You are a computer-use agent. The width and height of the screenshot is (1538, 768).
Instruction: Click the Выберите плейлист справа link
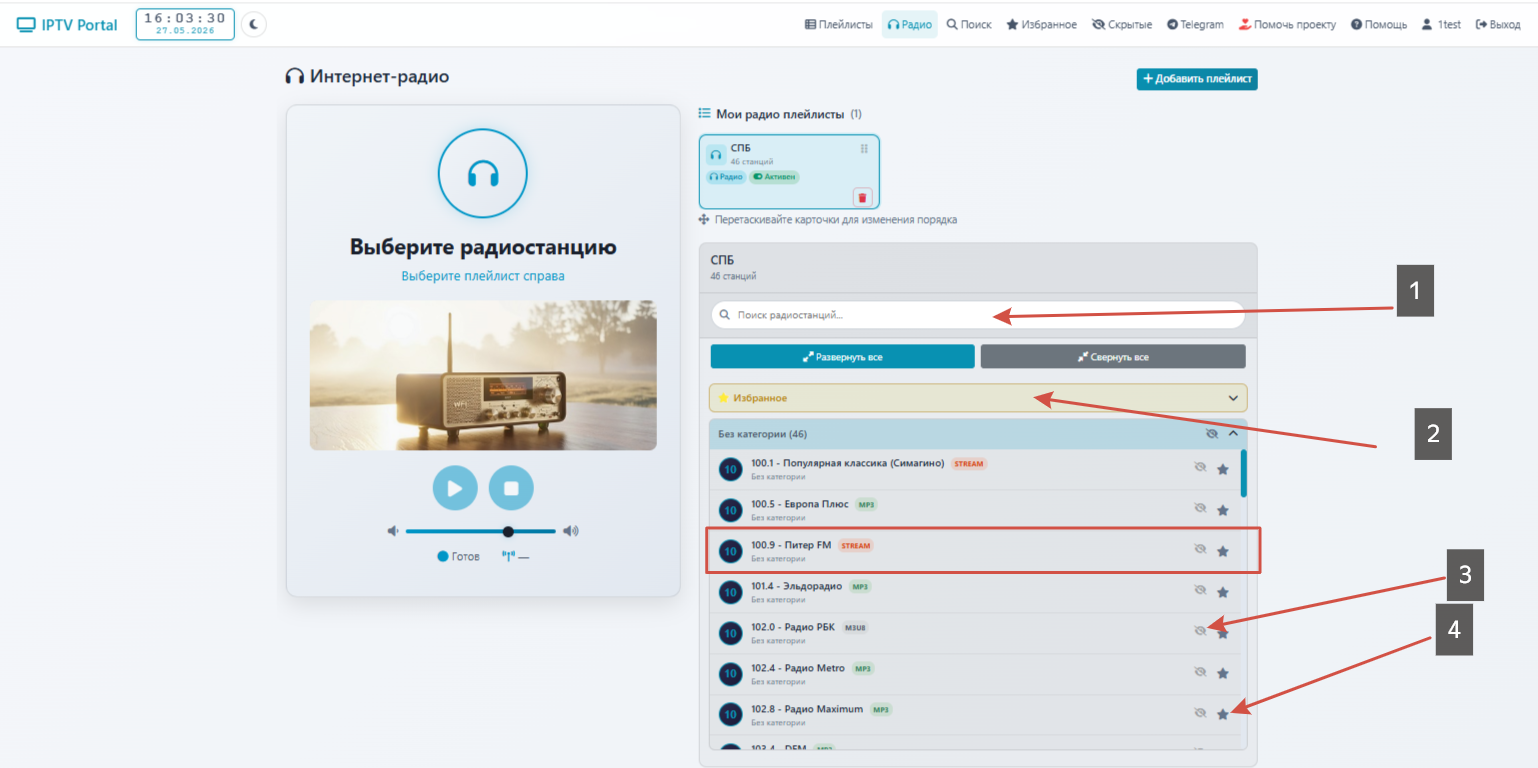(x=483, y=276)
